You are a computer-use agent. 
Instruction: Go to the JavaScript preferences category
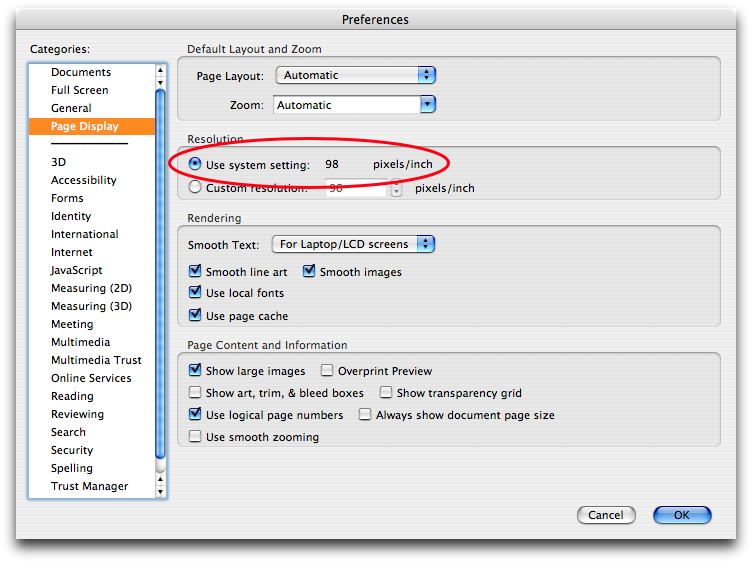click(77, 270)
